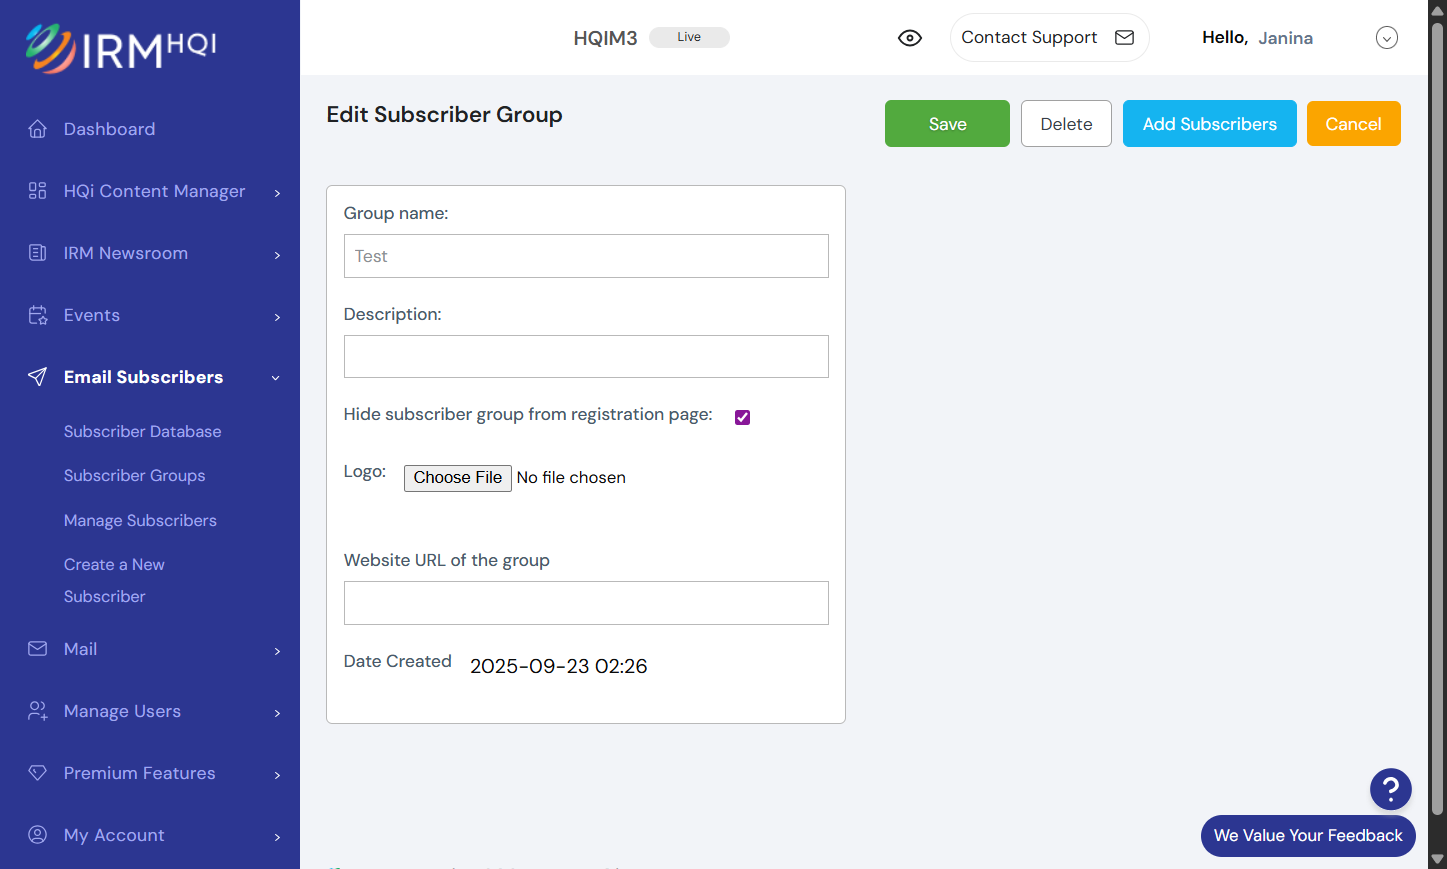
Task: Click the Live status badge
Action: click(x=689, y=37)
